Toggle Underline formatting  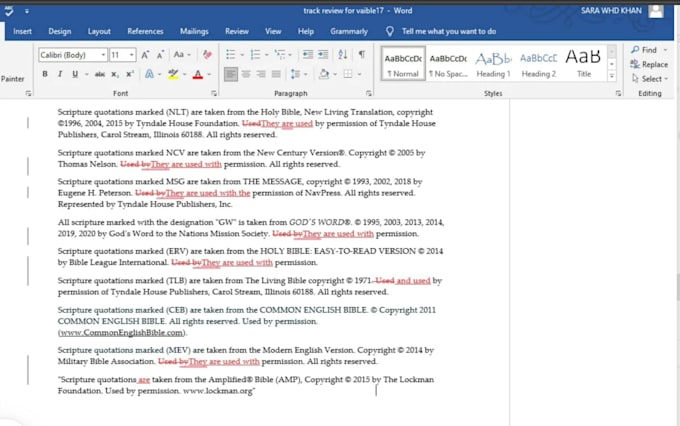click(x=75, y=74)
